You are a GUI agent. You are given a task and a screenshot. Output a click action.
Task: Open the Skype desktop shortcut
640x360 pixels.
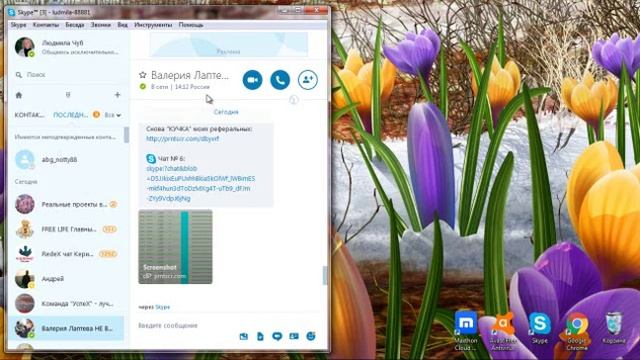click(x=540, y=329)
